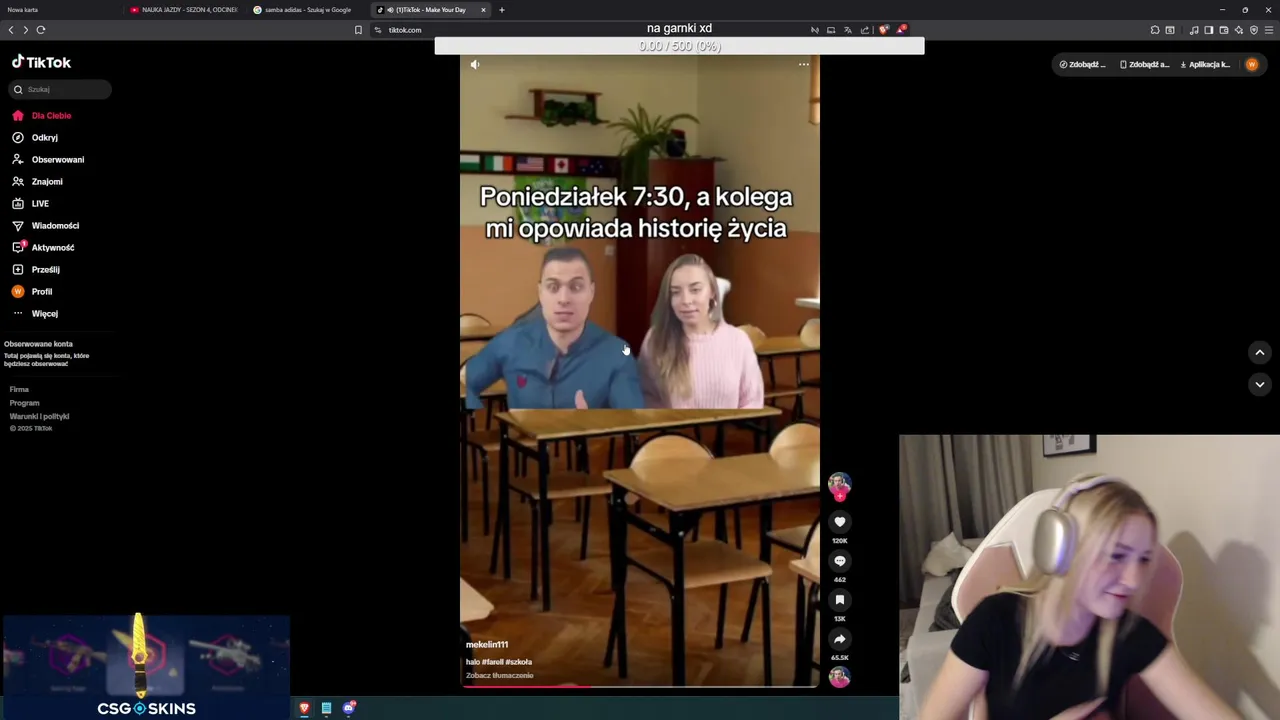Switch to the Nowa karta tab
The width and height of the screenshot is (1280, 720).
[x=60, y=10]
